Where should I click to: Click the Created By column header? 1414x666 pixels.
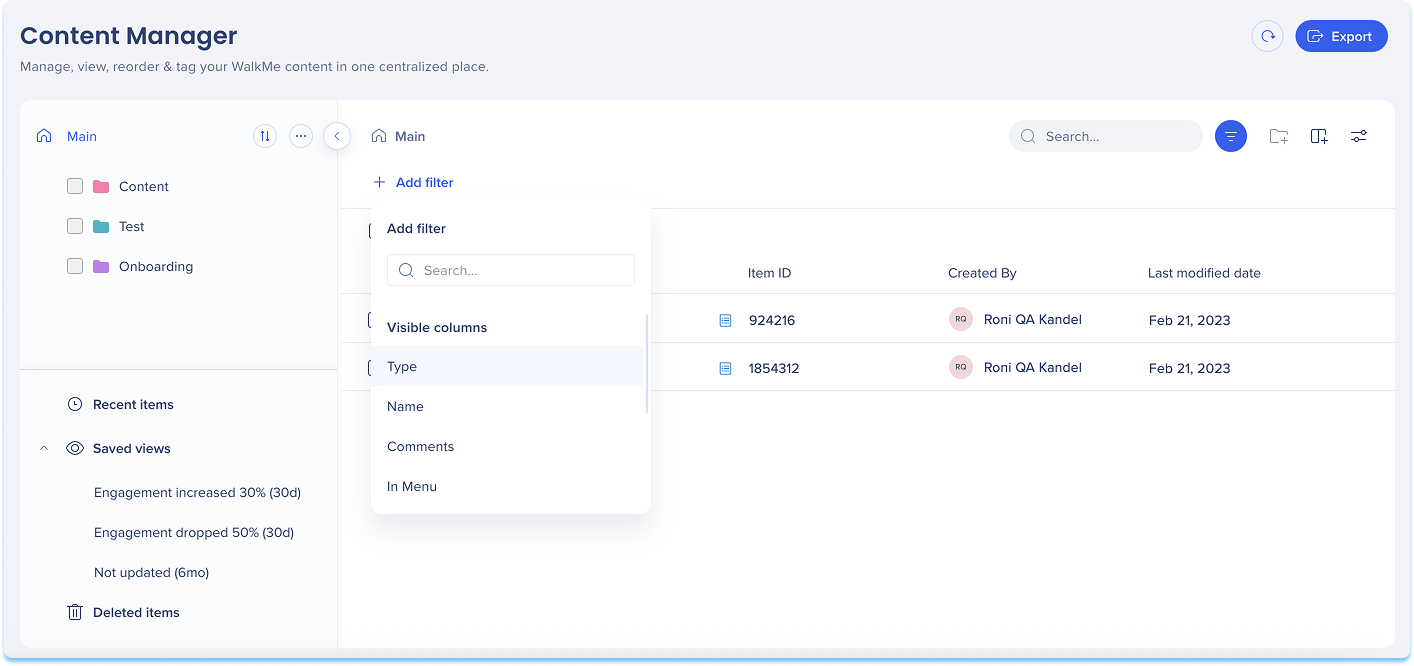point(982,273)
